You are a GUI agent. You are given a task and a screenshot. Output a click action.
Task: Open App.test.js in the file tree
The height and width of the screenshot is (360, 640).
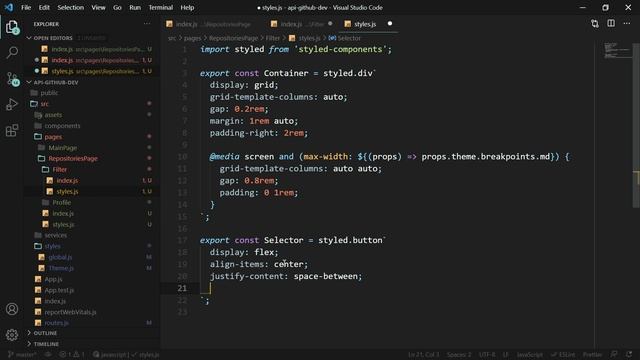pos(59,290)
